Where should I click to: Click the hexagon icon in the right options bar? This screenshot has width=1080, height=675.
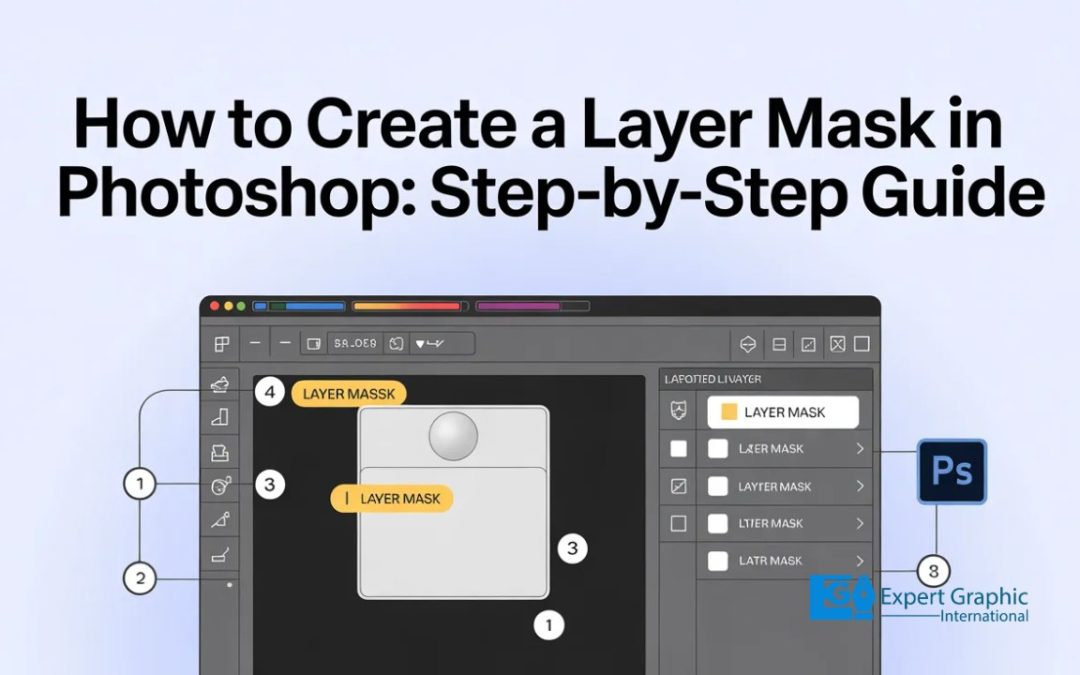pos(747,343)
